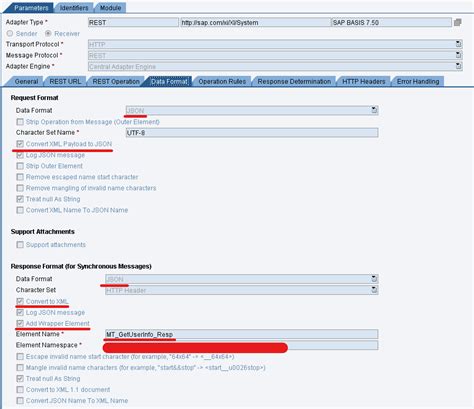Enable Strip Outer Element checkbox
This screenshot has width=474, height=409.
pyautogui.click(x=20, y=166)
